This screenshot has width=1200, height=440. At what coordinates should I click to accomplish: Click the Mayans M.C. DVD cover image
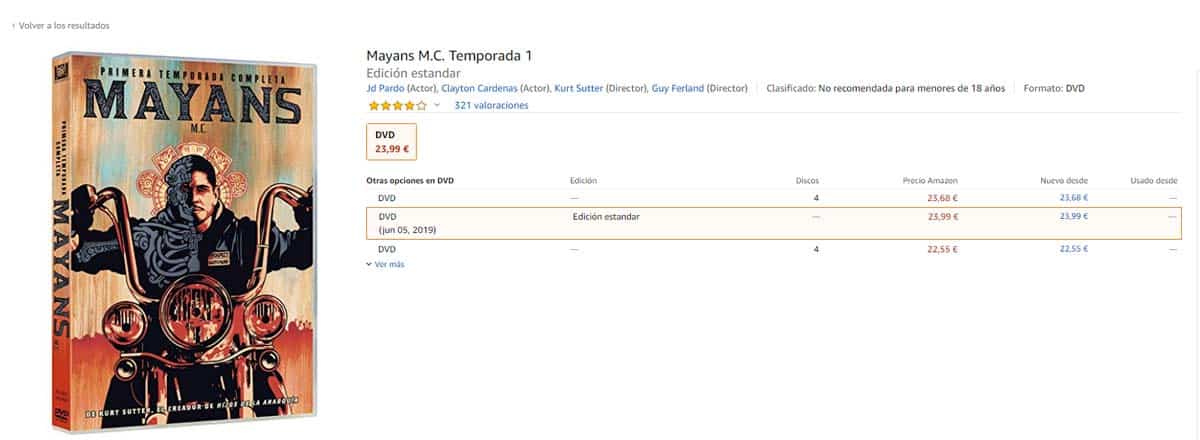click(x=187, y=245)
